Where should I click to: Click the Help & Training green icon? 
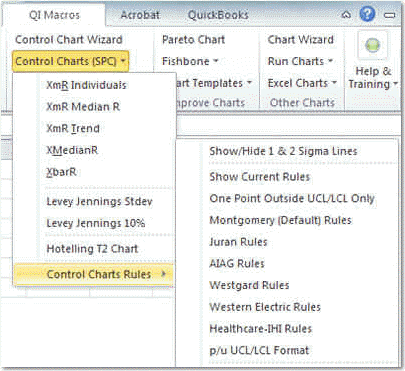click(373, 45)
